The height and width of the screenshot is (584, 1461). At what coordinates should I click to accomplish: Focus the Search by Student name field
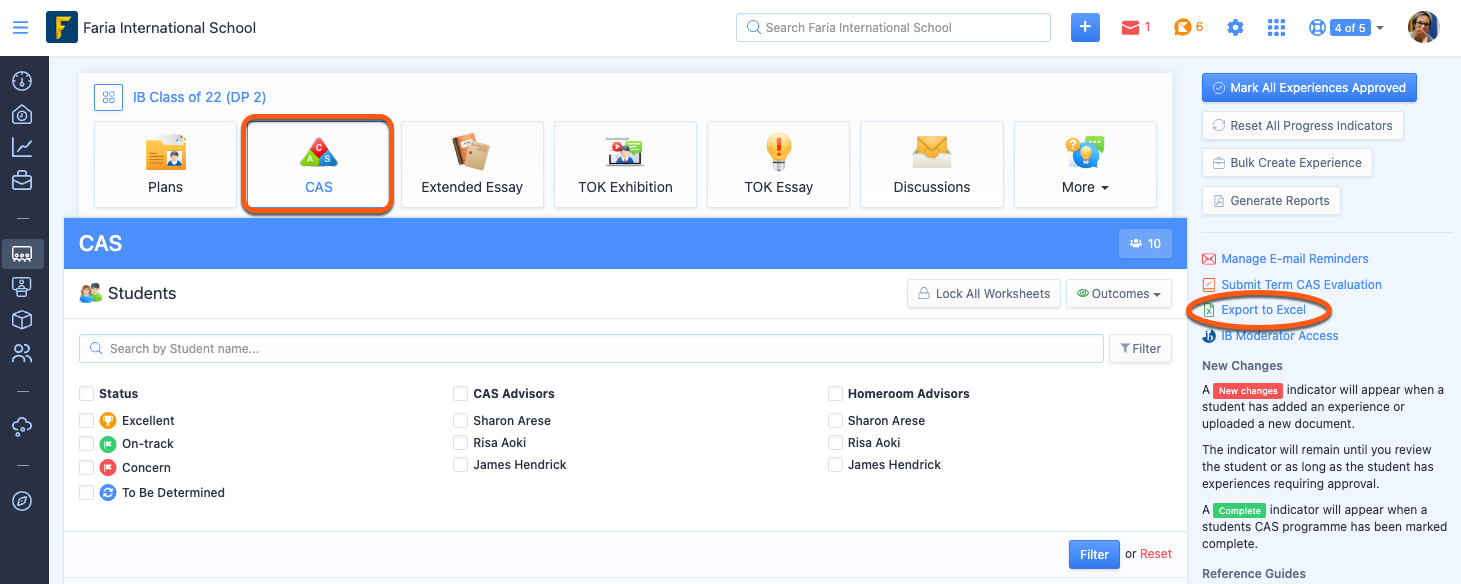592,349
